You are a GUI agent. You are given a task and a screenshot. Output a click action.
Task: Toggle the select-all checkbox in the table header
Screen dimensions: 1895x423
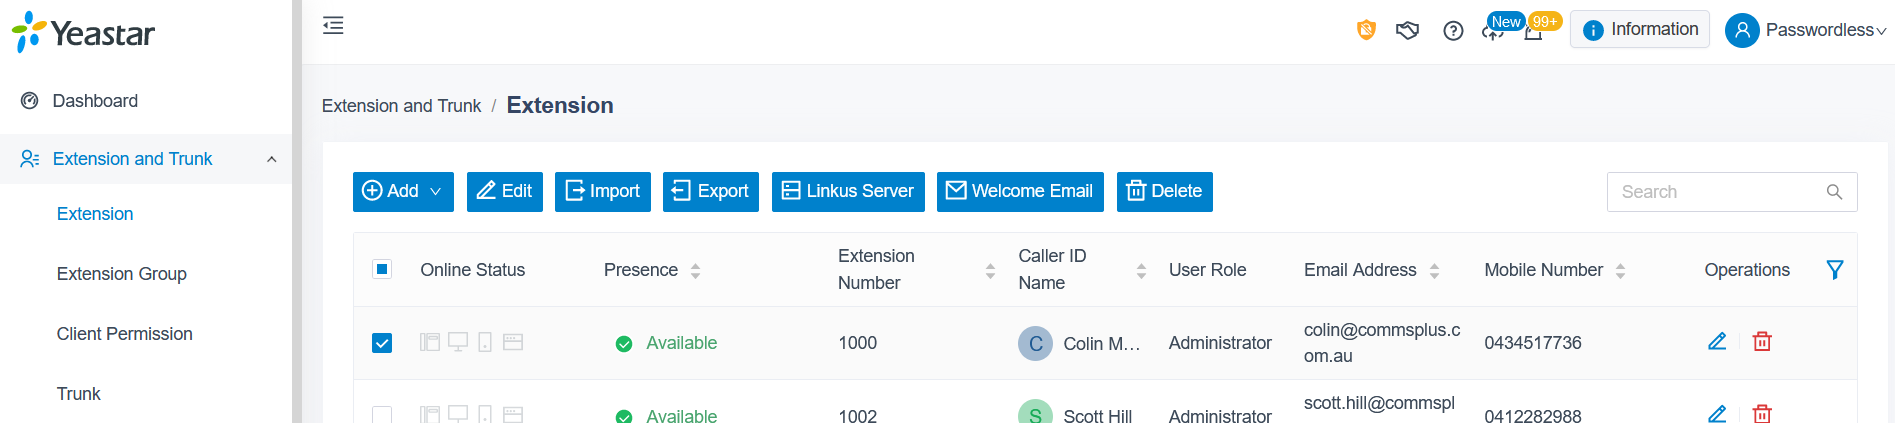[382, 269]
